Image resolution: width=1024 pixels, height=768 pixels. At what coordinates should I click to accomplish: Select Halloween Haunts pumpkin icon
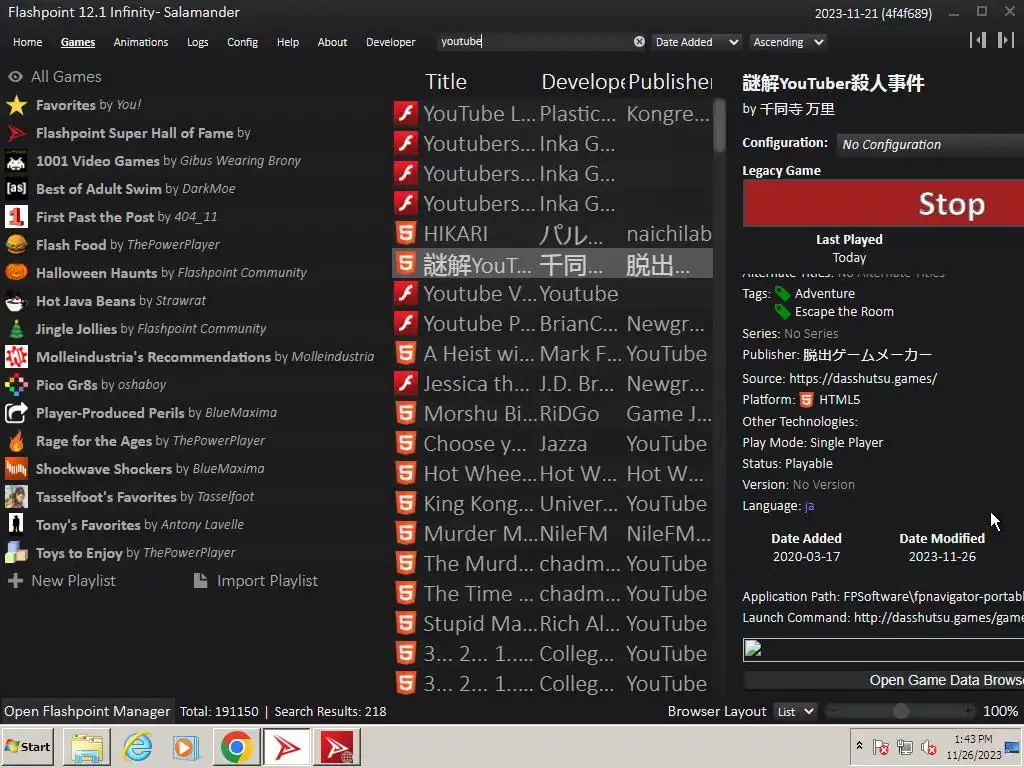[16, 273]
